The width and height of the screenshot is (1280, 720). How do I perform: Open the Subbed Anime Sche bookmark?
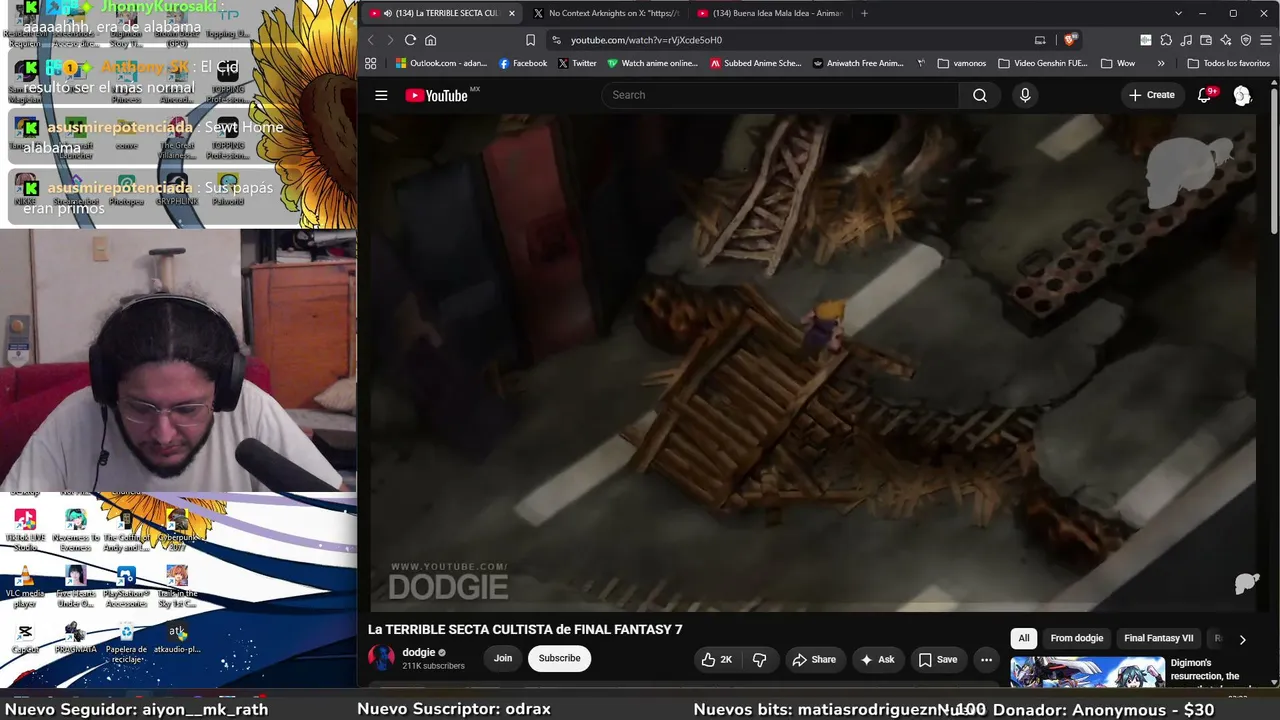click(756, 63)
